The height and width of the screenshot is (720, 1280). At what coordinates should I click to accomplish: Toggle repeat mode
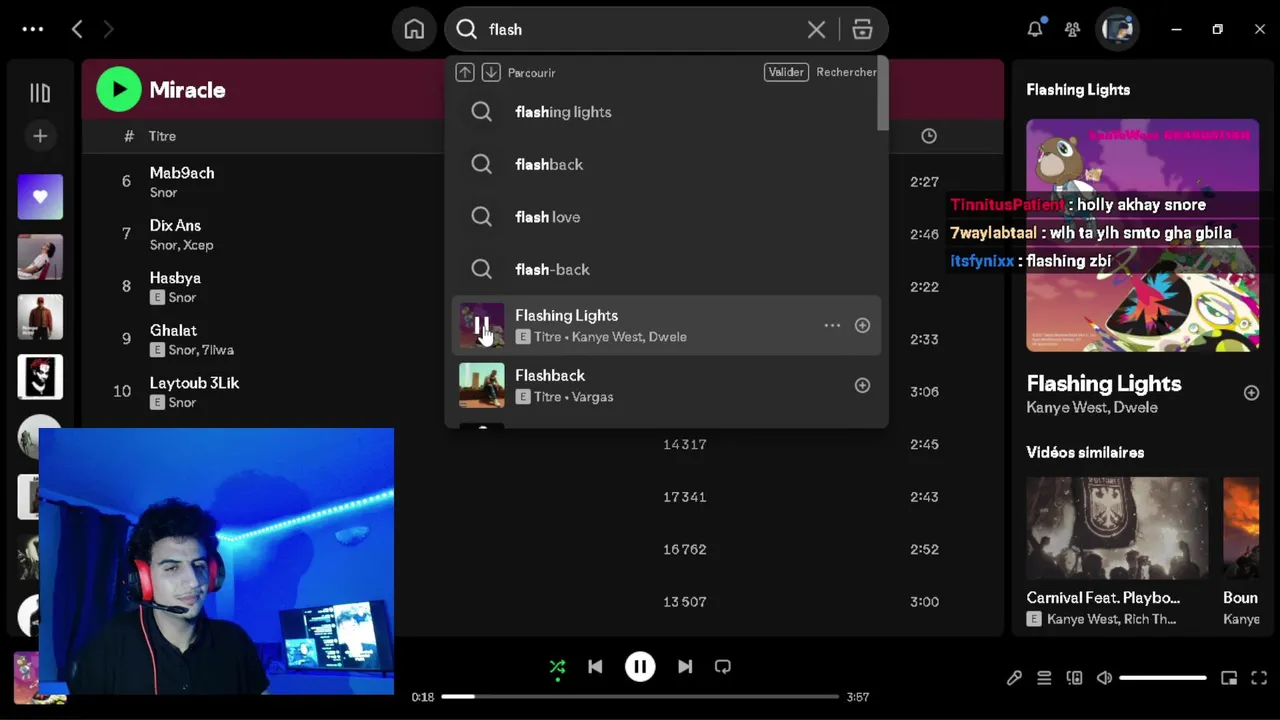[723, 666]
